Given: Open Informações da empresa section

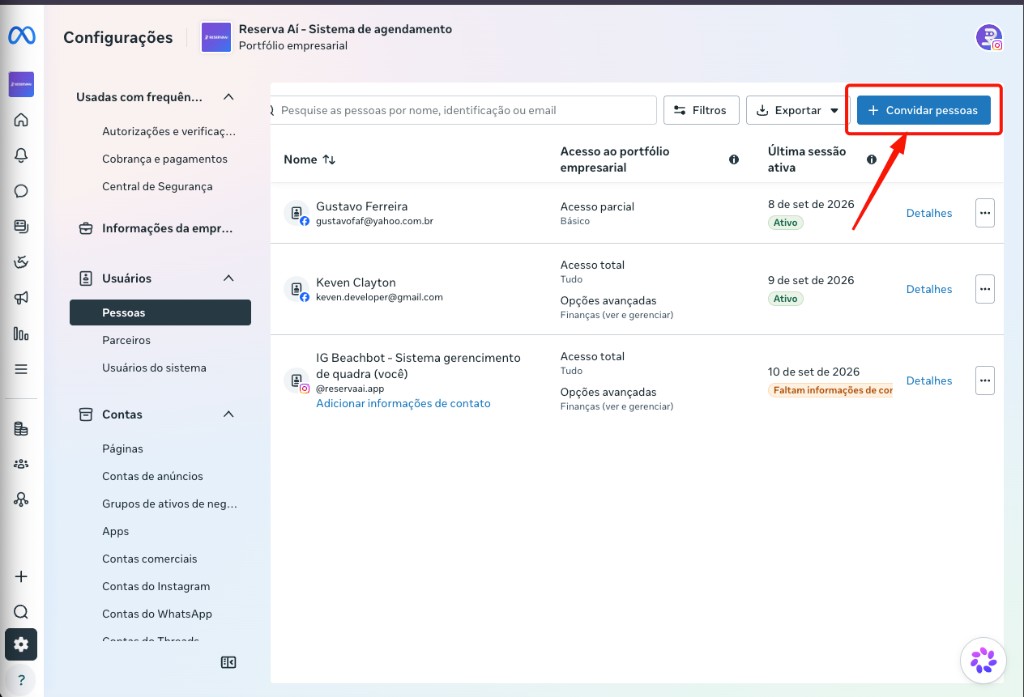Looking at the screenshot, I should pos(155,229).
